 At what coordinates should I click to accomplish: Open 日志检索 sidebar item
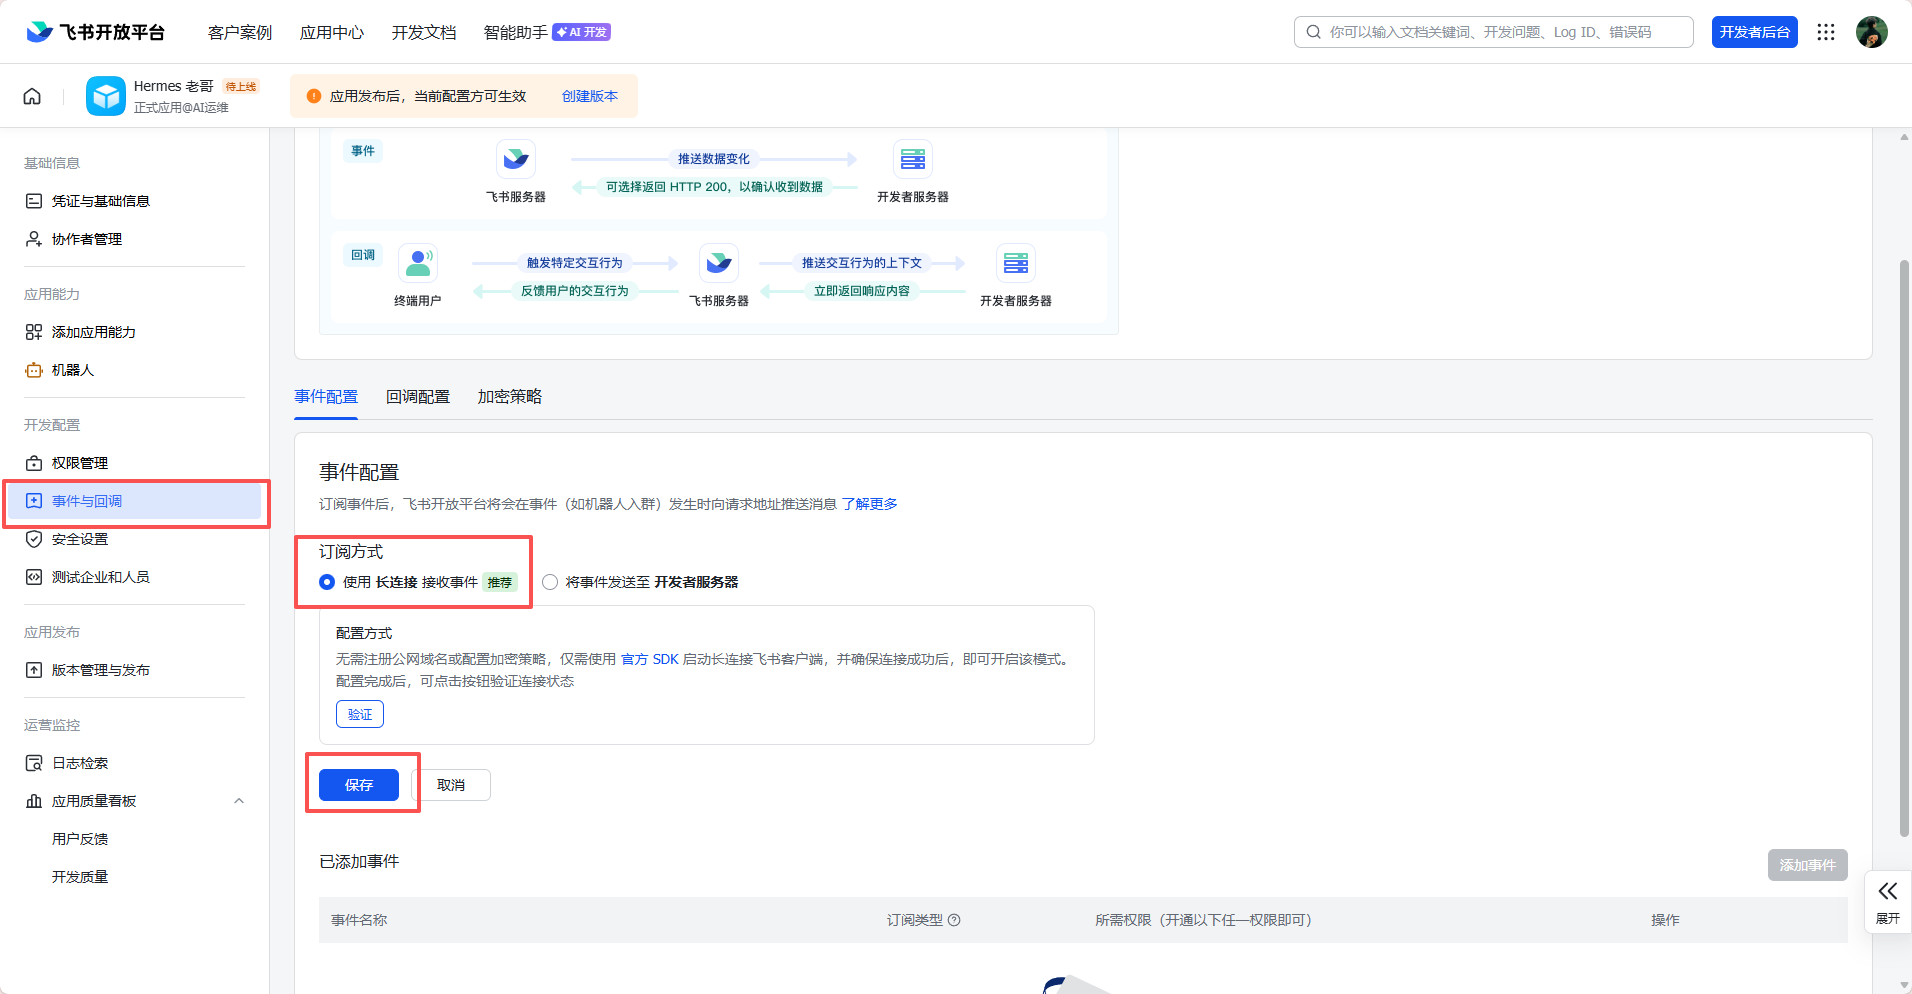click(134, 763)
